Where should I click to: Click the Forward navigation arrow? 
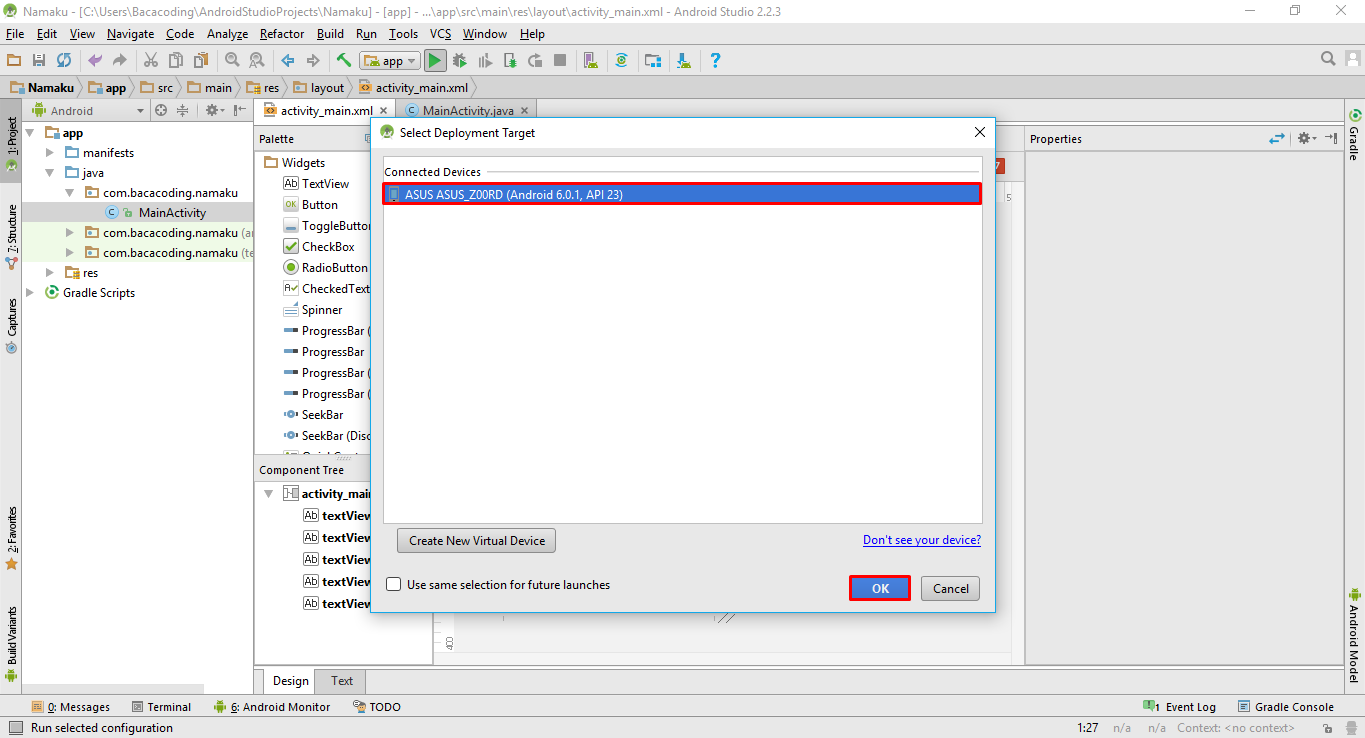coord(312,60)
